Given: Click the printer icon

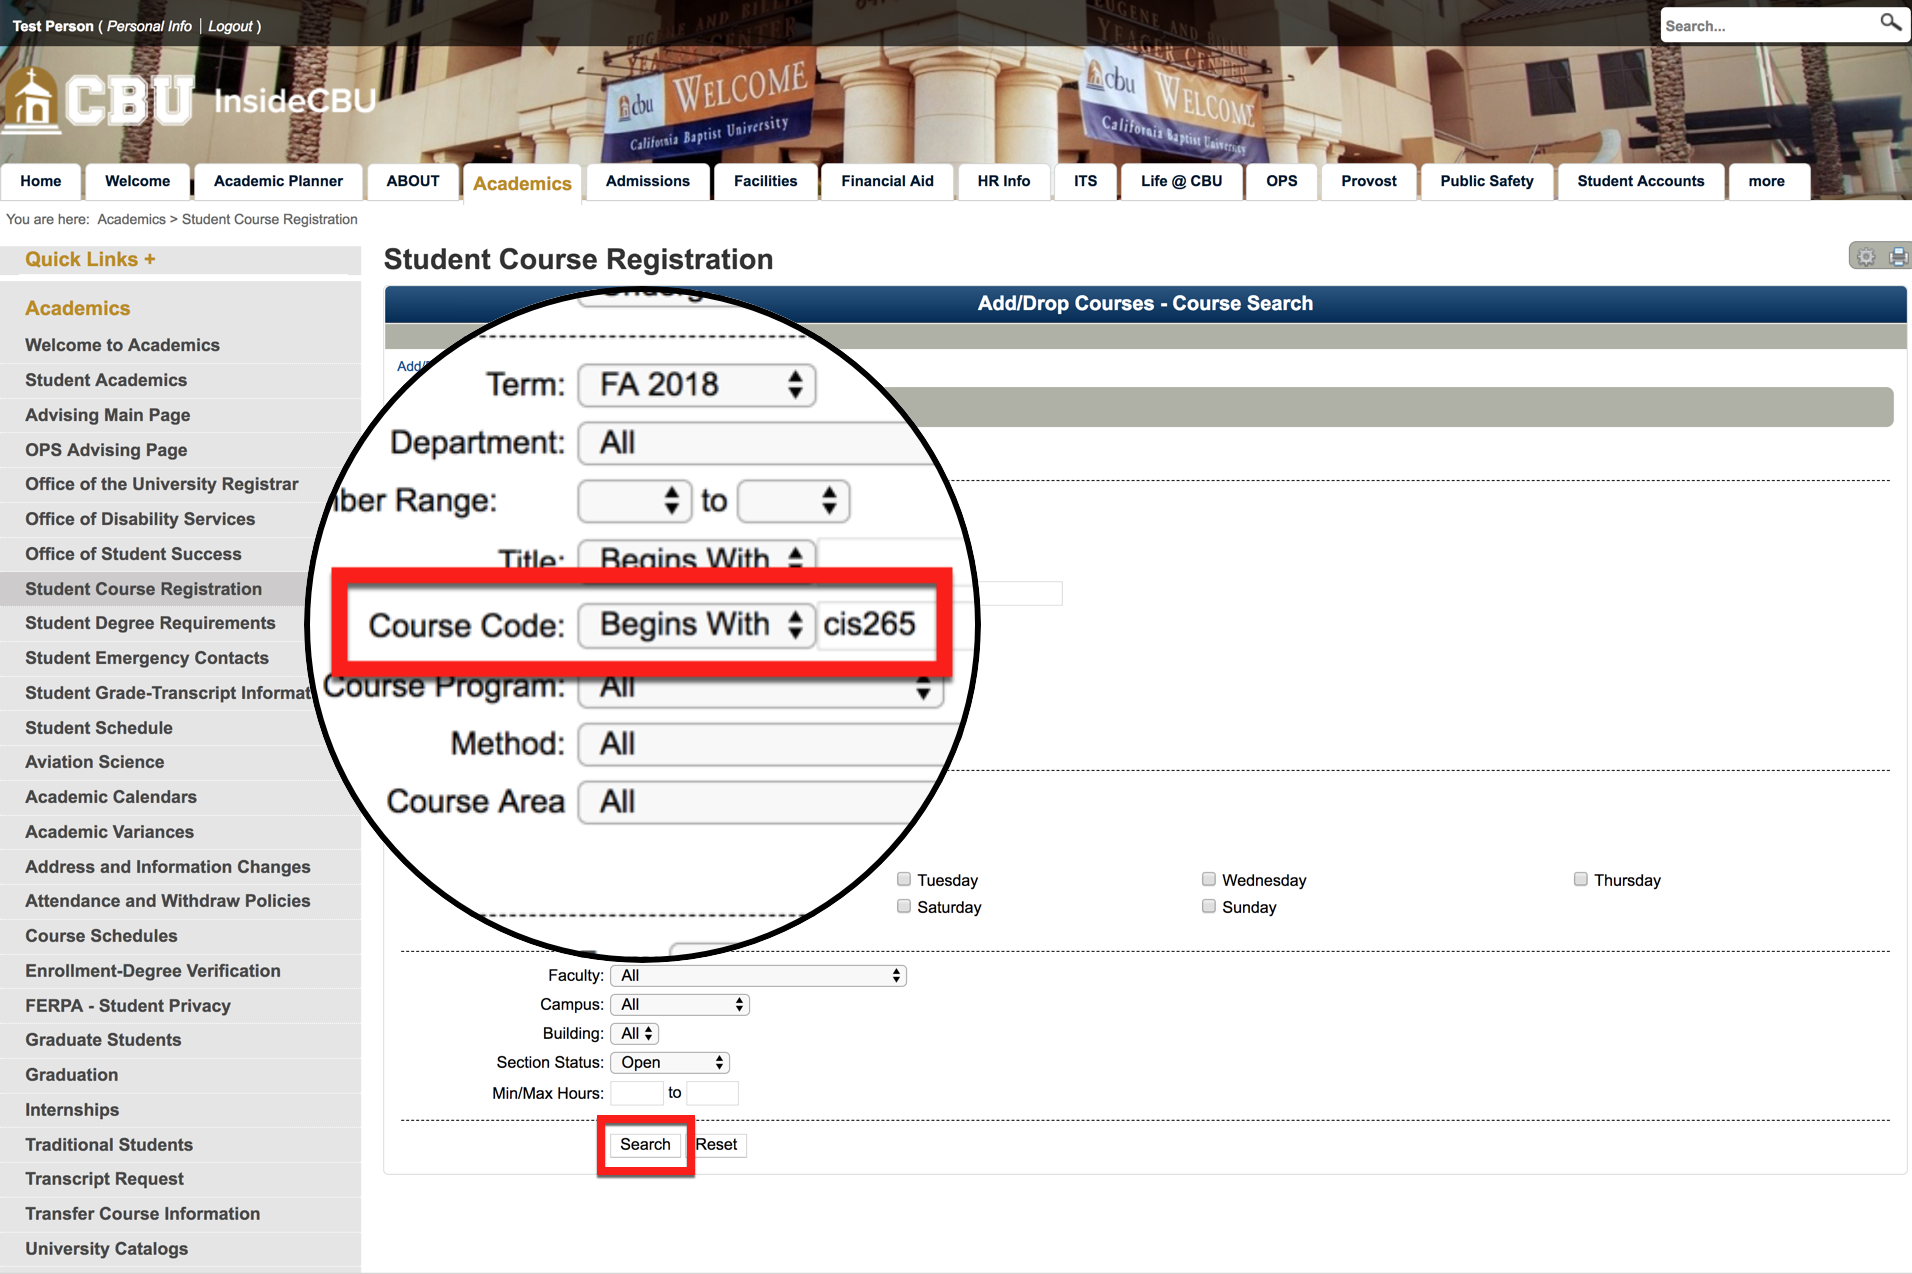Looking at the screenshot, I should pyautogui.click(x=1897, y=257).
